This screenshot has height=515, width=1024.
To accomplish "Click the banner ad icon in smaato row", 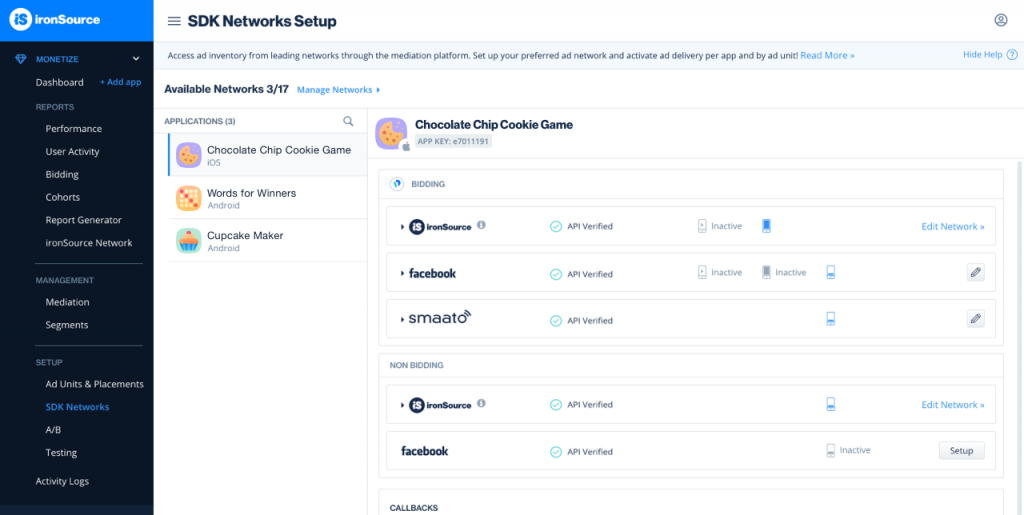I will tap(830, 319).
